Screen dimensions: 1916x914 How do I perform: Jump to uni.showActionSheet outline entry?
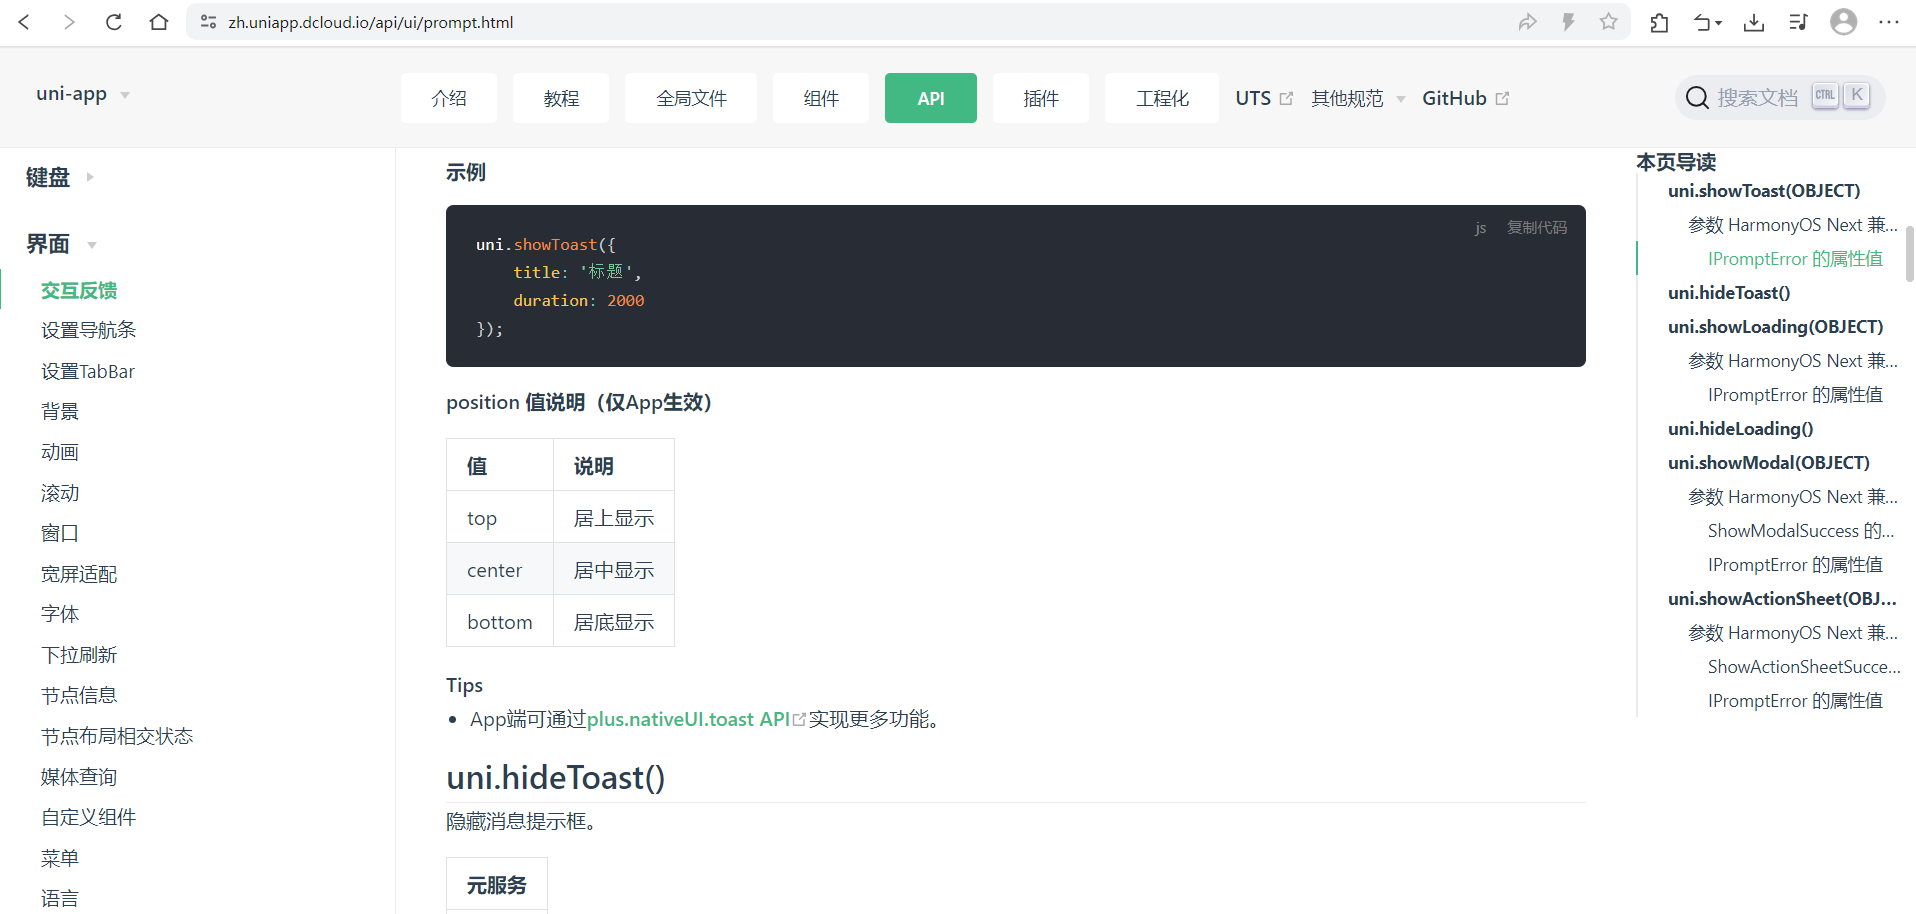[1782, 598]
